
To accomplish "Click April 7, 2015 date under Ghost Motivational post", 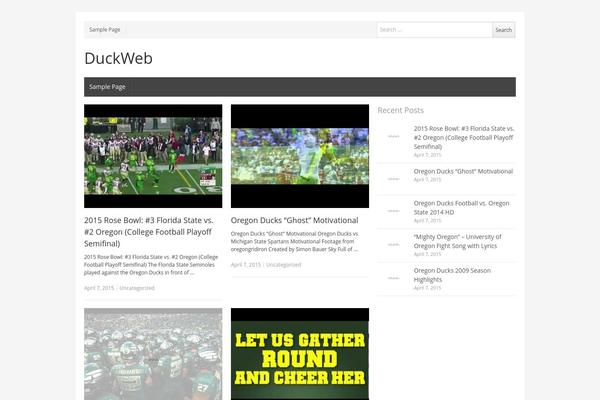I will coord(246,264).
